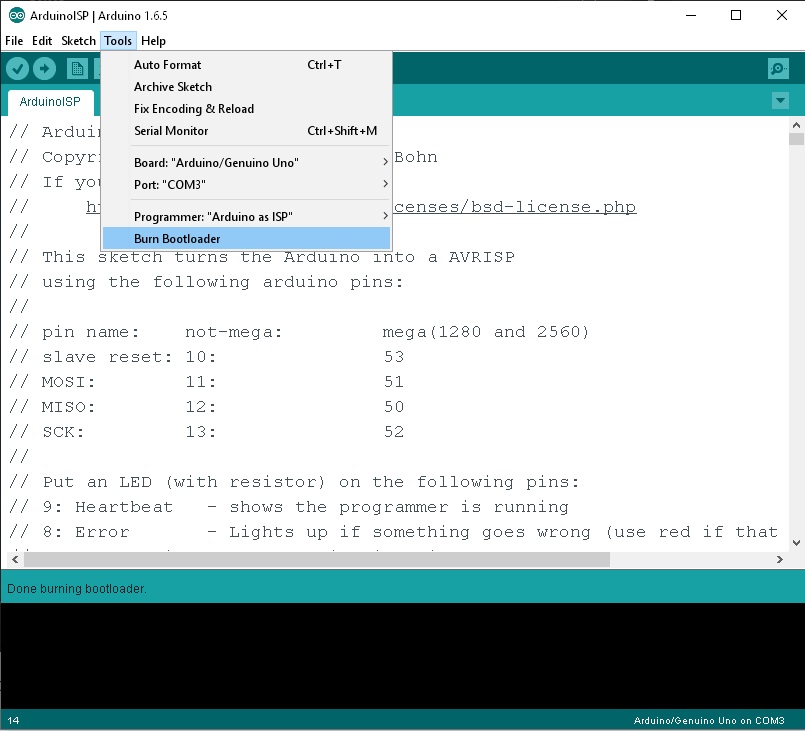805x731 pixels.
Task: Click line number 14 in status bar
Action: tap(13, 720)
